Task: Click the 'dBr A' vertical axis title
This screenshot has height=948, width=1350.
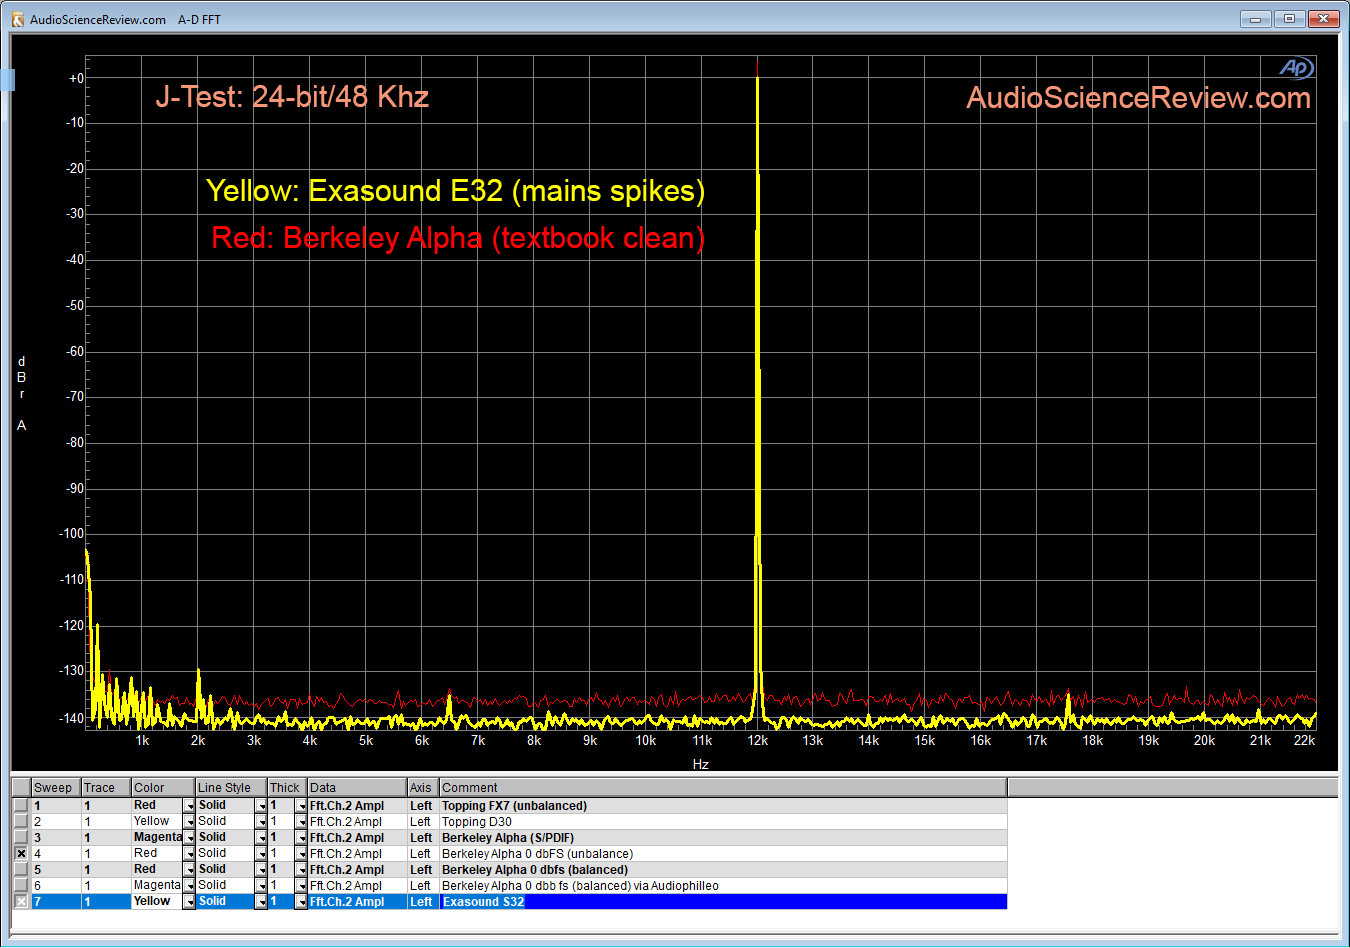Action: click(x=21, y=393)
